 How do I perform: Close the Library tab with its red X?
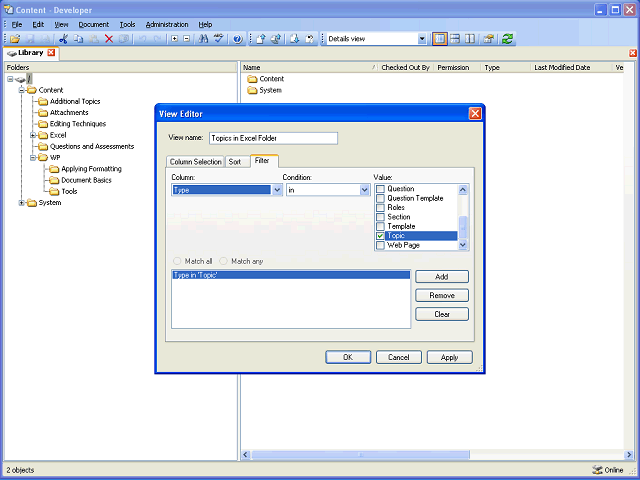pyautogui.click(x=51, y=53)
